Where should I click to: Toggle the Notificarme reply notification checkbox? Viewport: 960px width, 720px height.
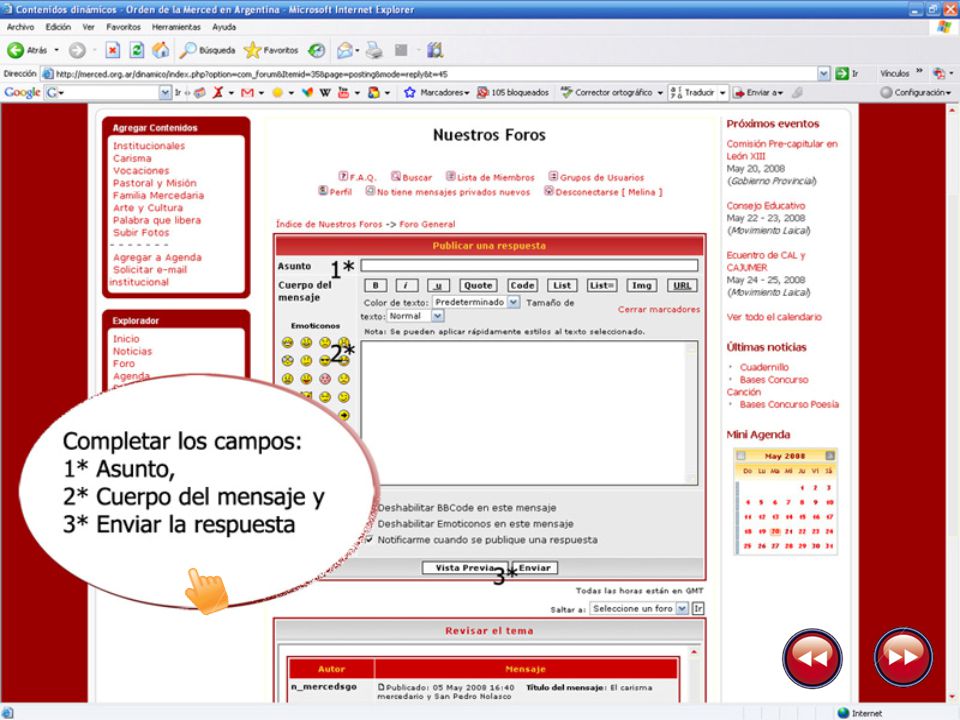pyautogui.click(x=369, y=539)
